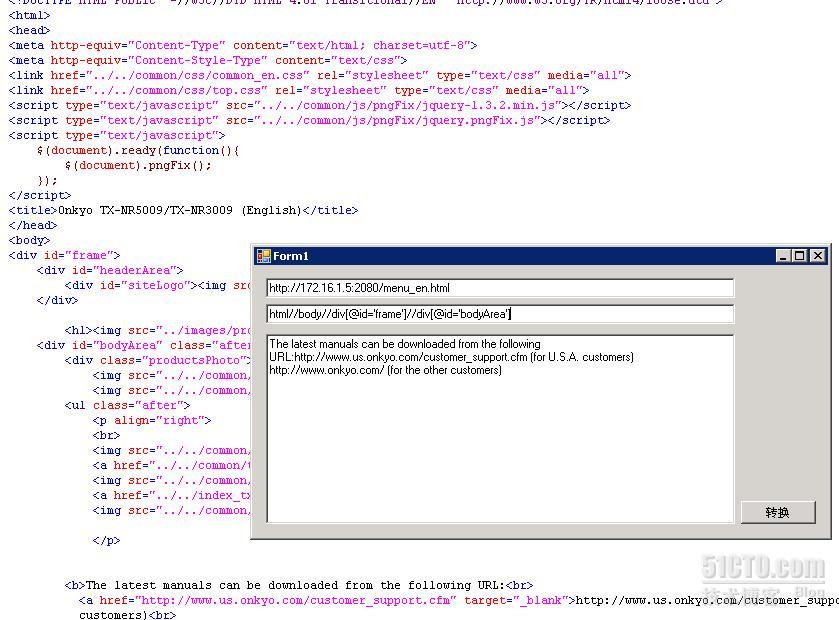Click the meta 'Content-Type' code line
Screen dimensions: 839x620
[243, 45]
